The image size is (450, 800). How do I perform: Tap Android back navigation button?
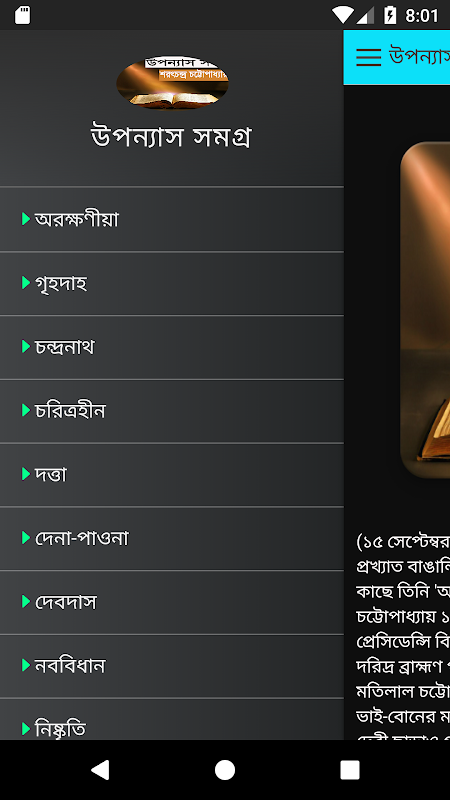100,770
